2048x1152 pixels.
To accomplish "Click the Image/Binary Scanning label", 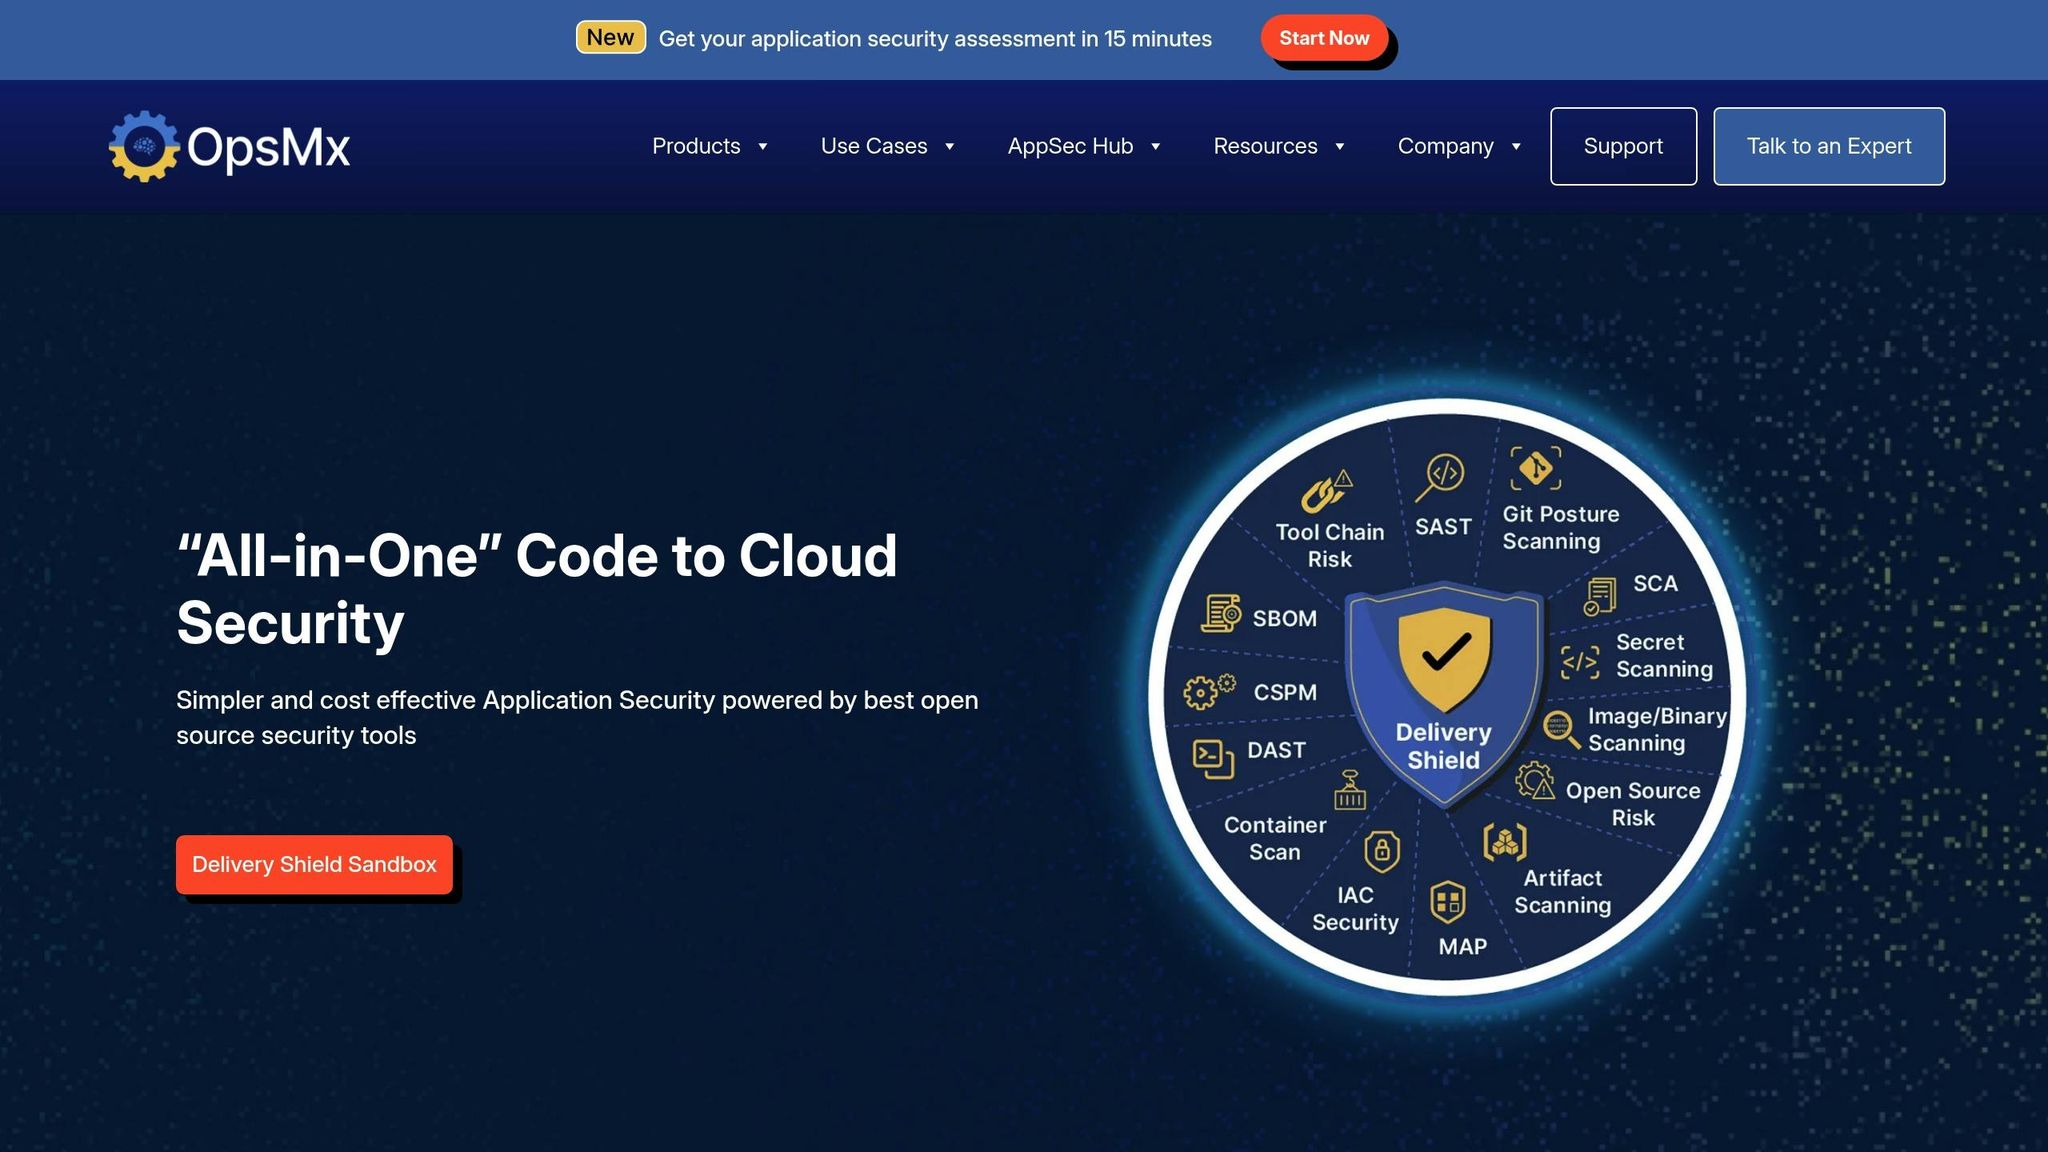I will coord(1657,729).
